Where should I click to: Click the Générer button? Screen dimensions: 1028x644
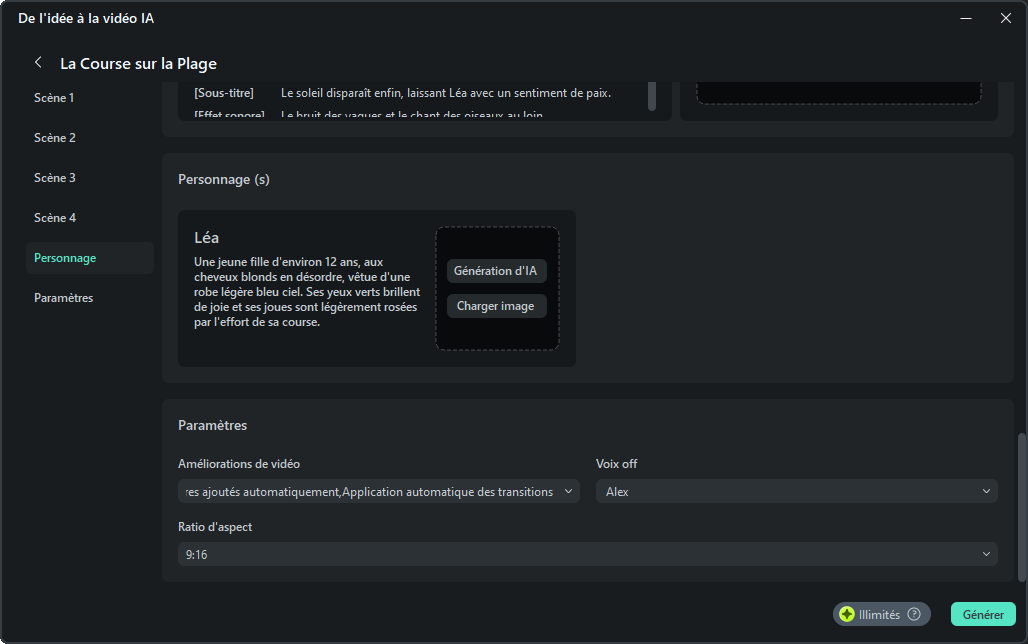(983, 614)
